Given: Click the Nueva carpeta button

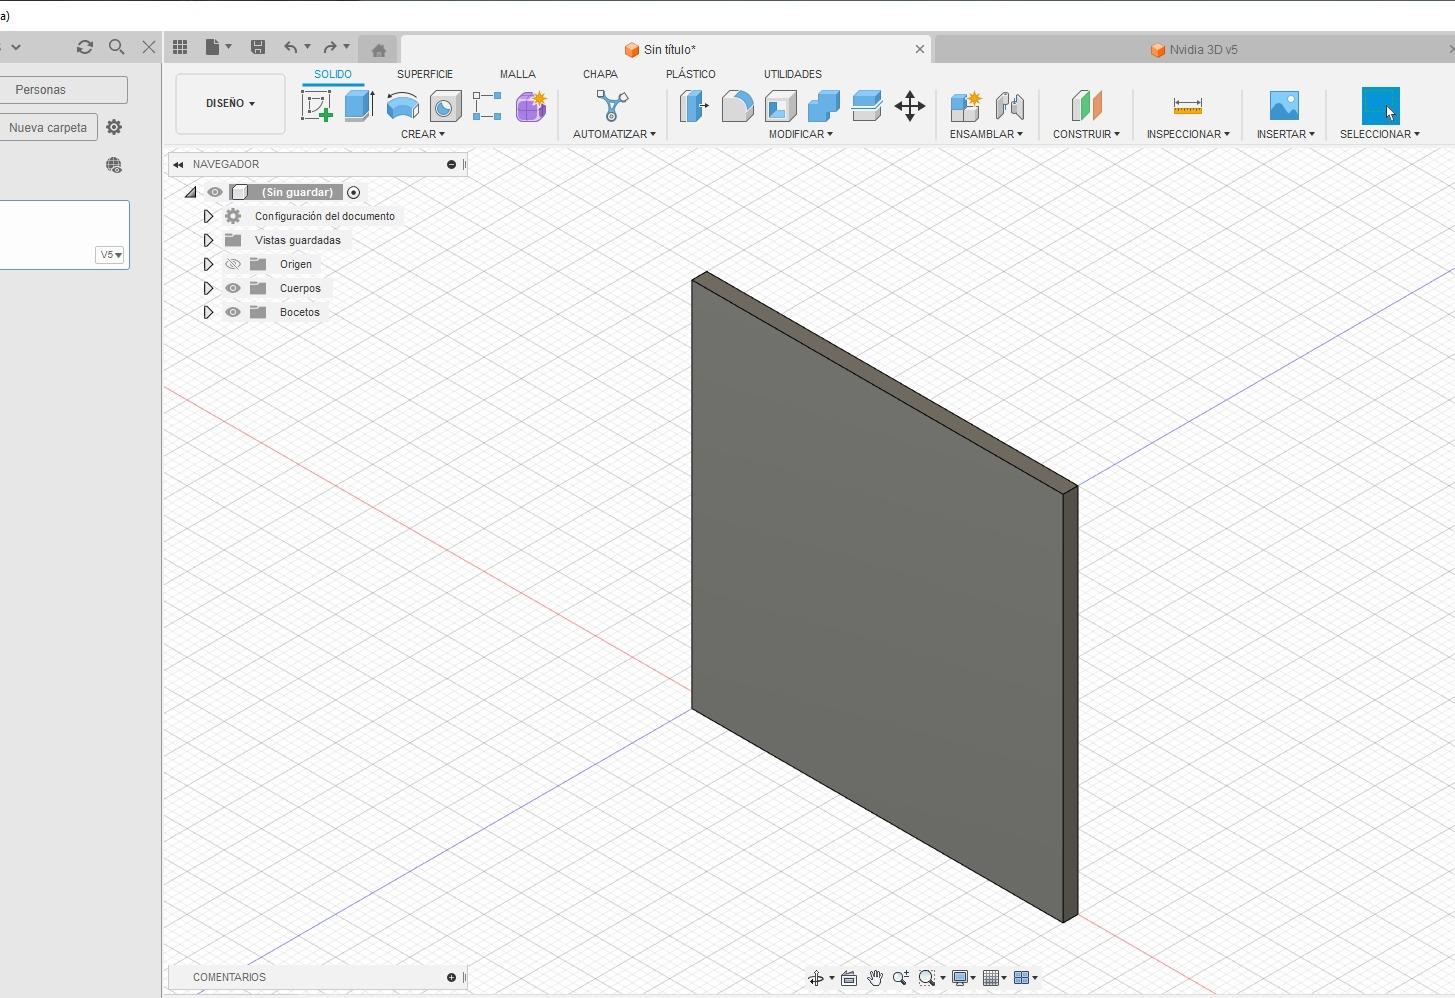Looking at the screenshot, I should 48,127.
